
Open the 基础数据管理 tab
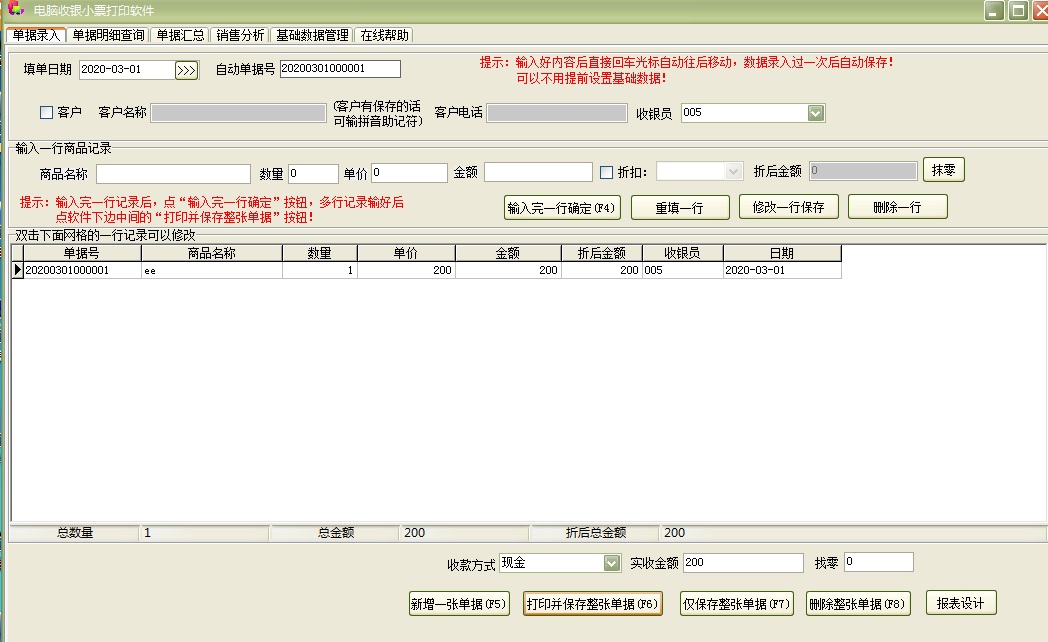tap(311, 34)
